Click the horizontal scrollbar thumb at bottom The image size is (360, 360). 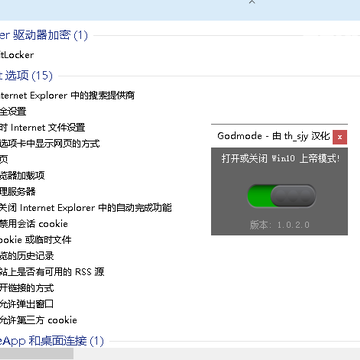point(37,353)
